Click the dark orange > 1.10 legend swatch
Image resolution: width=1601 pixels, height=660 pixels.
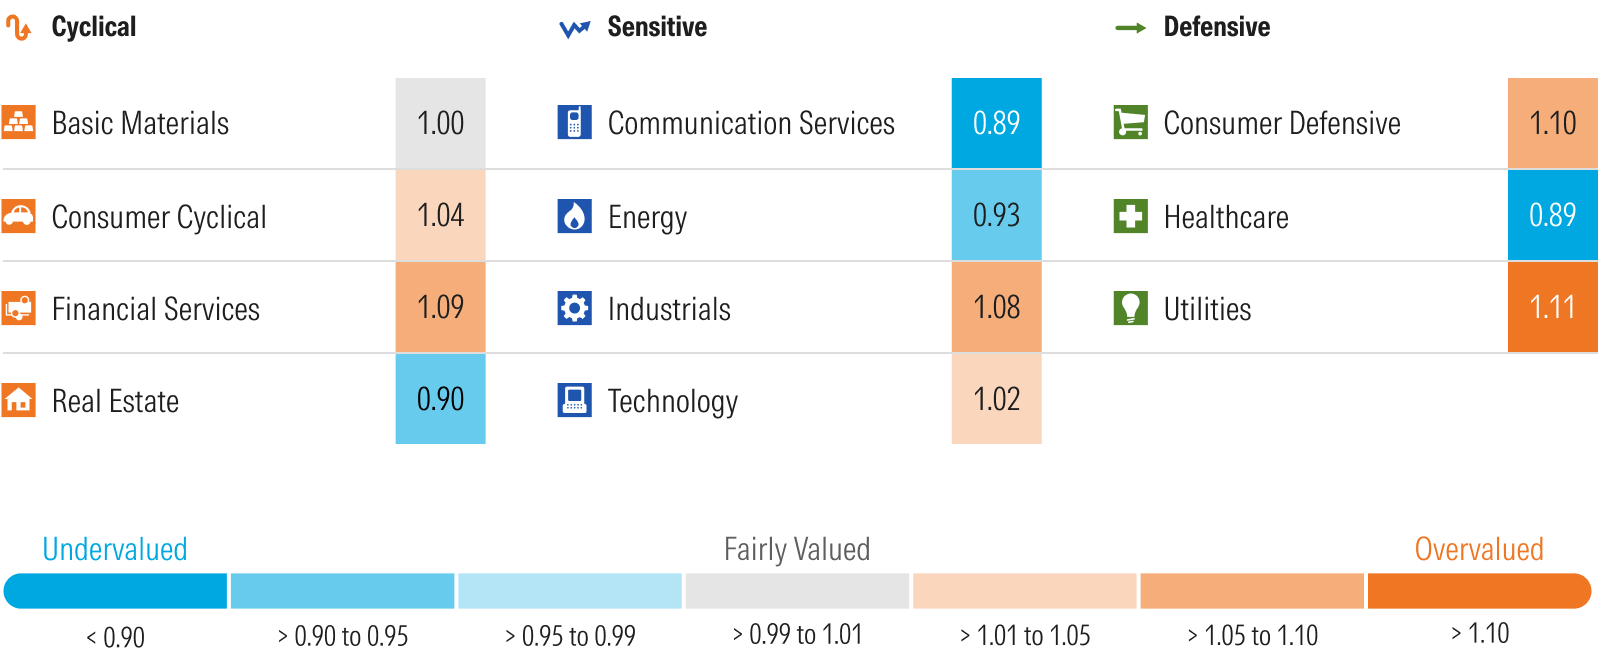click(x=1478, y=591)
